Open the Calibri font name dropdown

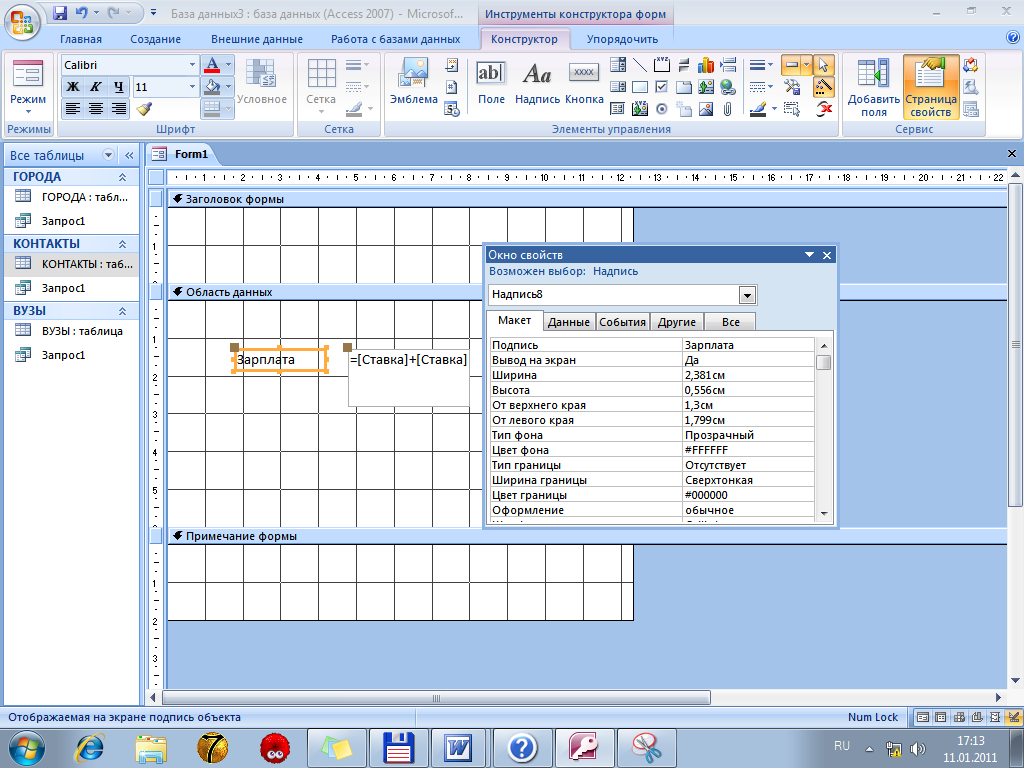tap(192, 65)
